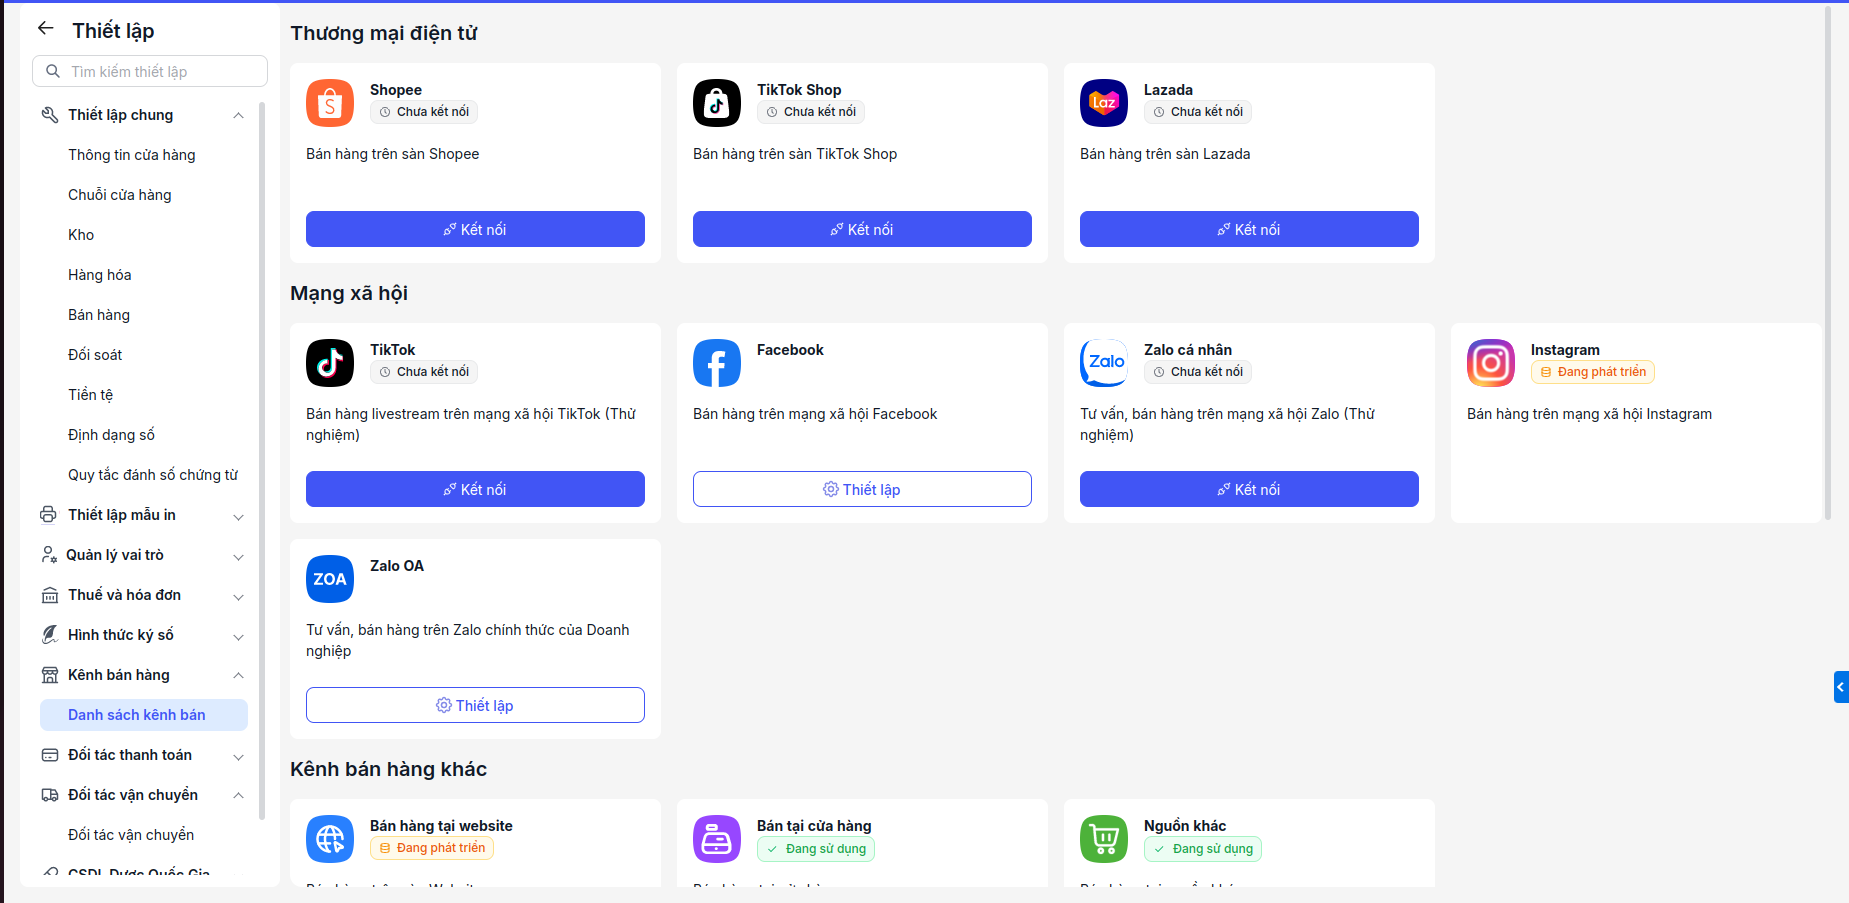Open Thông tin cửa hàng settings
The width and height of the screenshot is (1849, 903).
[x=132, y=155]
